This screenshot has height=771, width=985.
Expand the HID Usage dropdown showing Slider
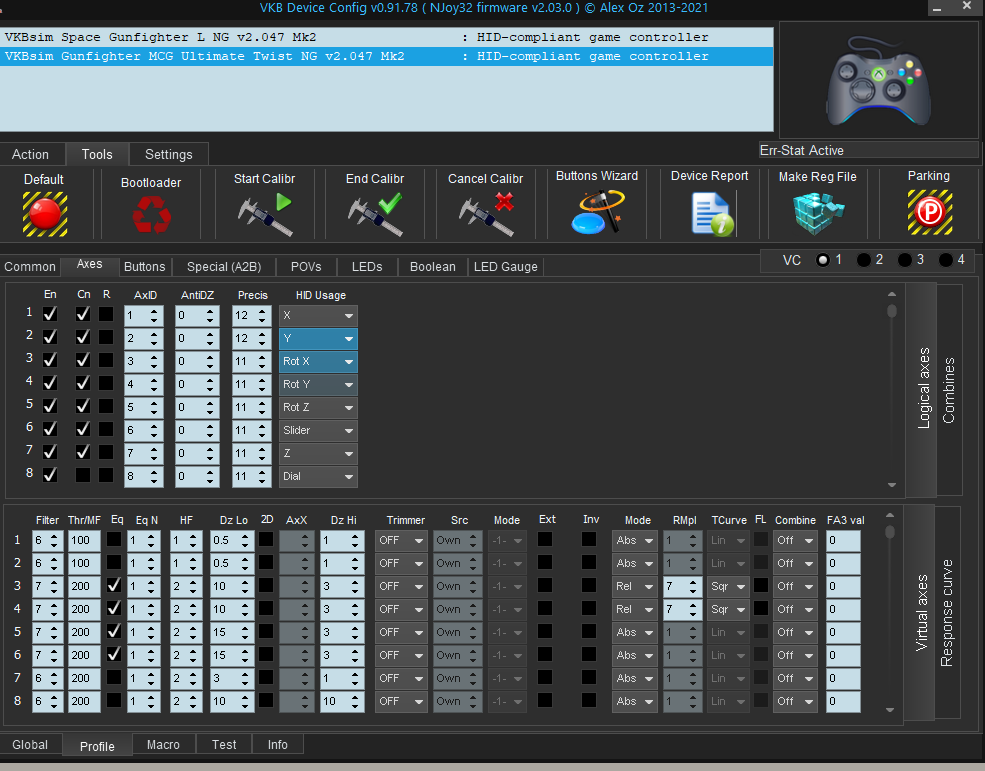click(318, 430)
